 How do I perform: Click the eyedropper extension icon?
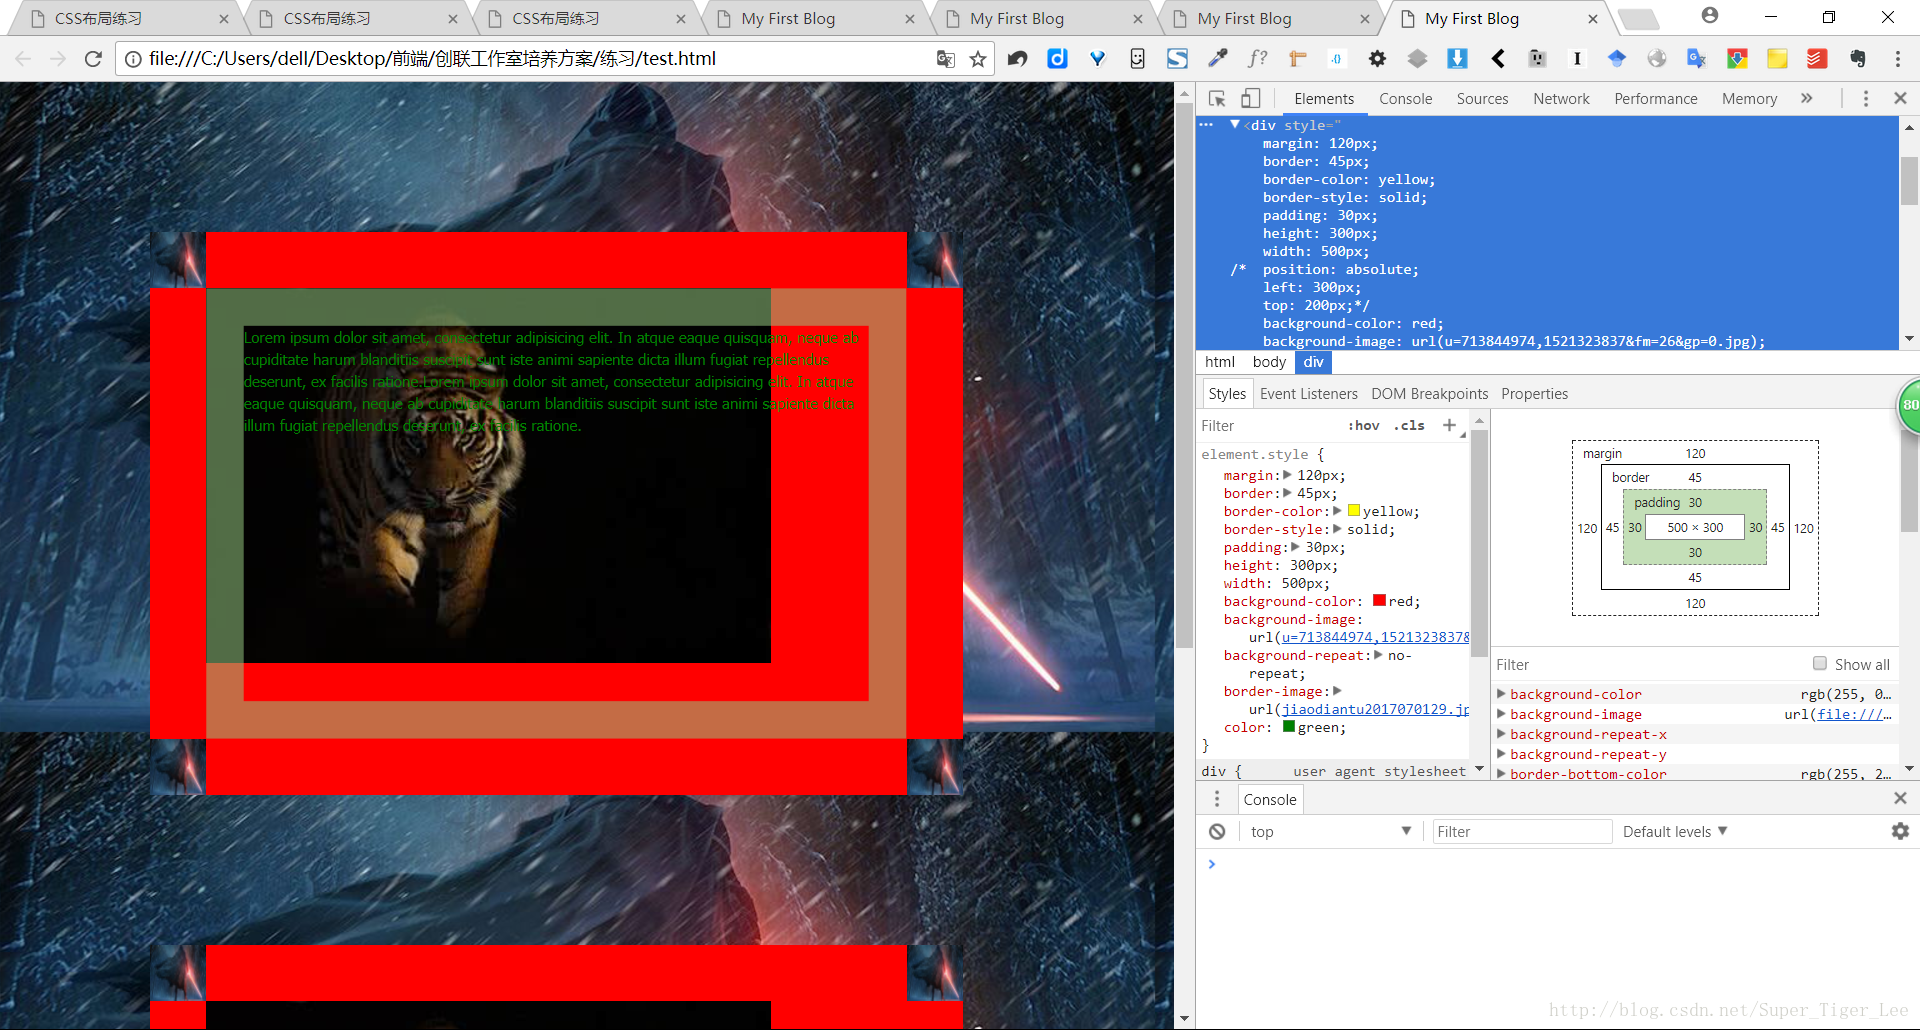point(1217,59)
